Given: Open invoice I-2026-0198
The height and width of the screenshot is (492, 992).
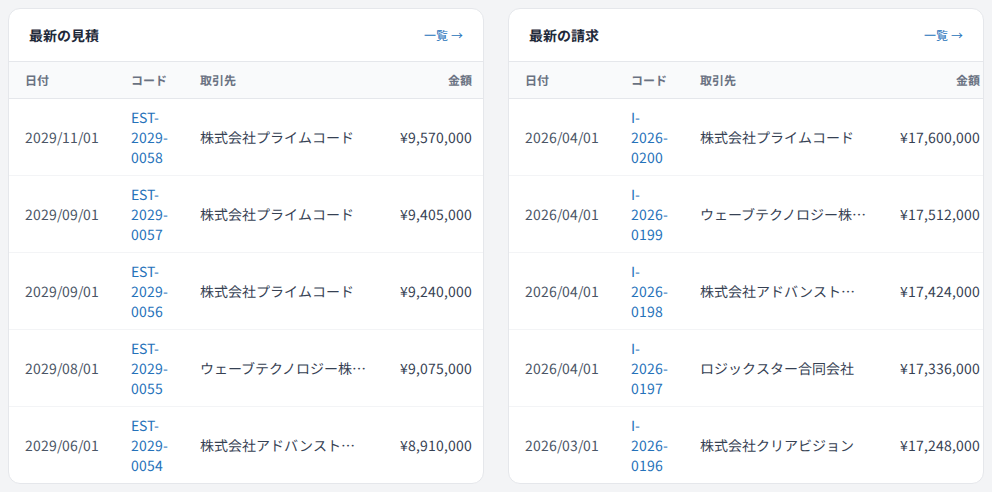Looking at the screenshot, I should click(649, 292).
